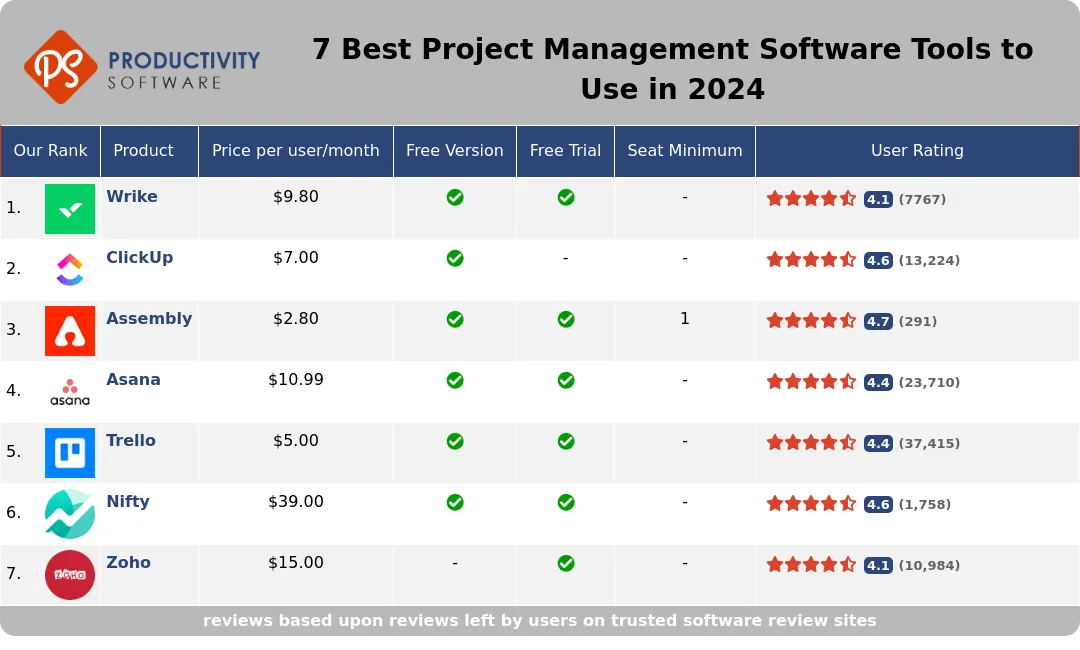
Task: Select Asana's Free Trial checkmark
Action: coord(566,380)
